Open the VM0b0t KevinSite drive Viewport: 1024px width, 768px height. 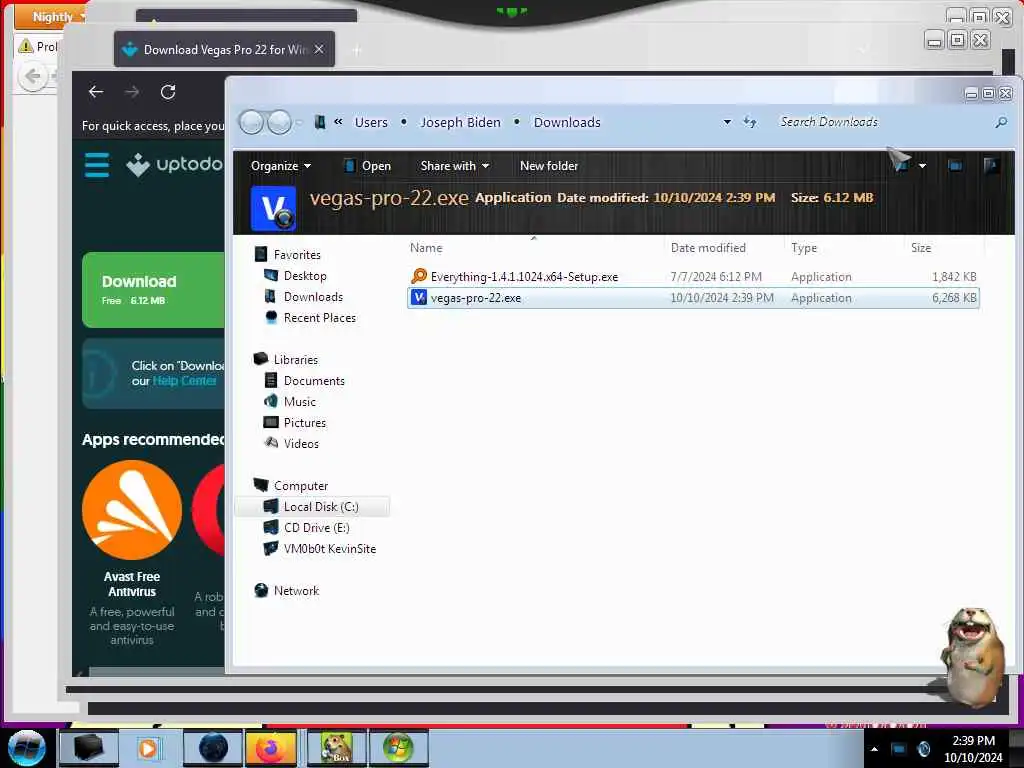click(329, 549)
